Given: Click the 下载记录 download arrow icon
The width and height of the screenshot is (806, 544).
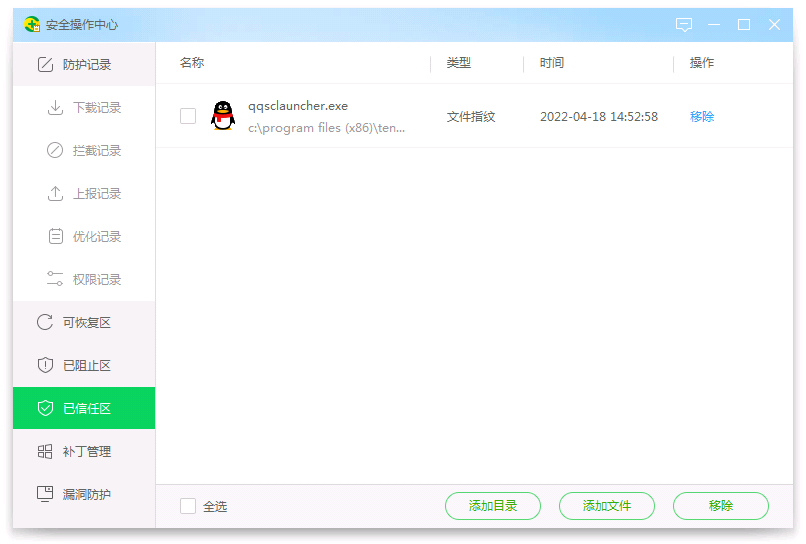Looking at the screenshot, I should click(x=55, y=107).
